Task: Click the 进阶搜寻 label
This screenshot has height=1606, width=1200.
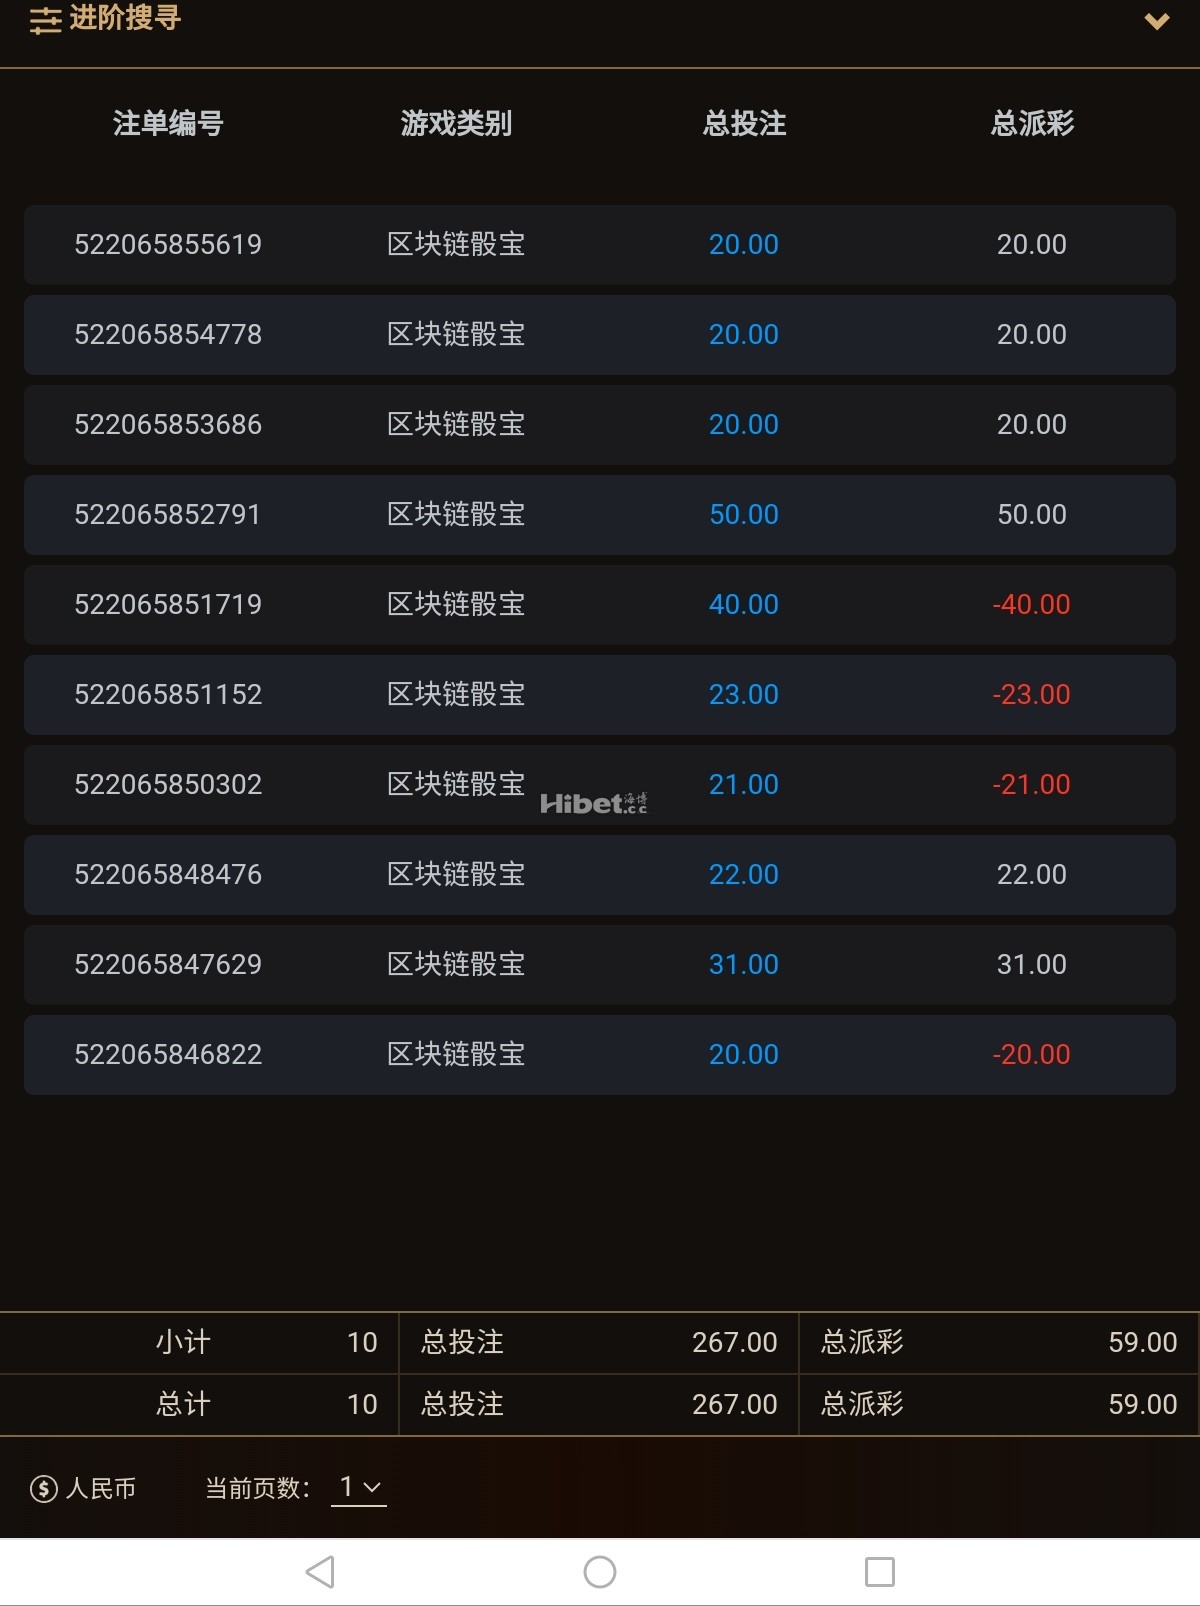Action: [125, 18]
